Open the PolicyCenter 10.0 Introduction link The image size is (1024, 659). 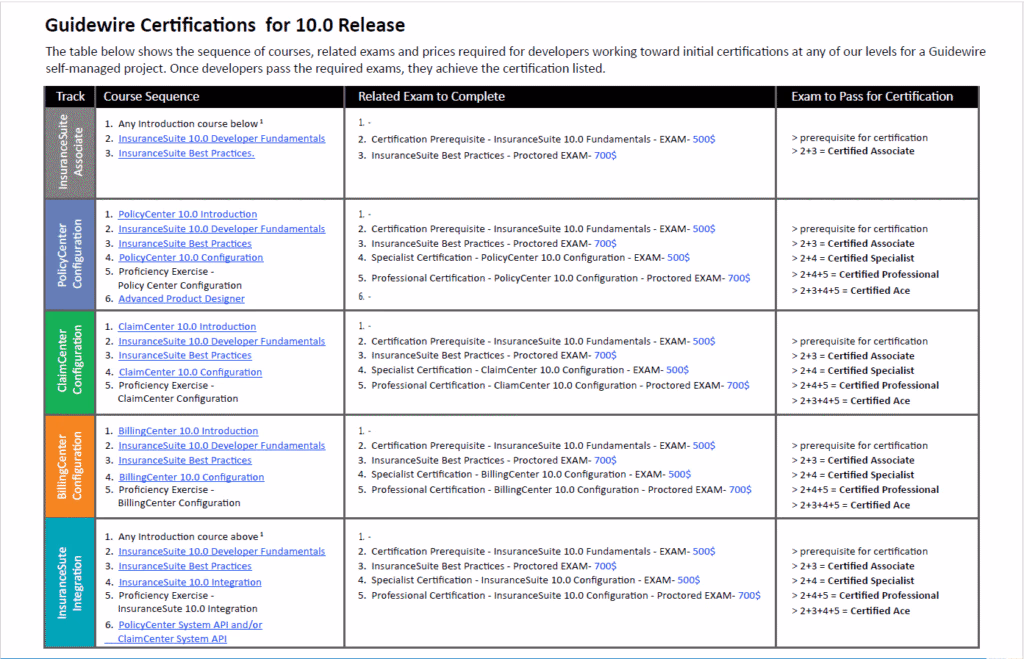[x=187, y=214]
